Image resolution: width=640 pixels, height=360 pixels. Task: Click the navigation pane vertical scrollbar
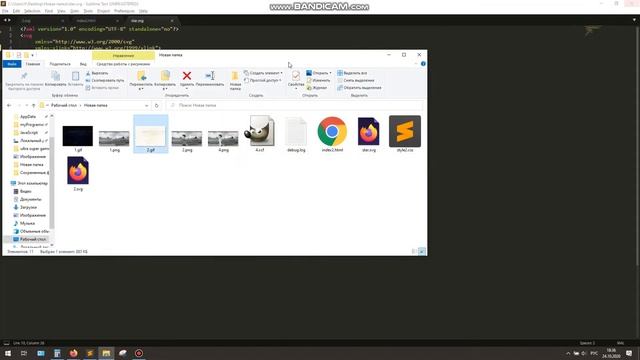tap(52, 182)
